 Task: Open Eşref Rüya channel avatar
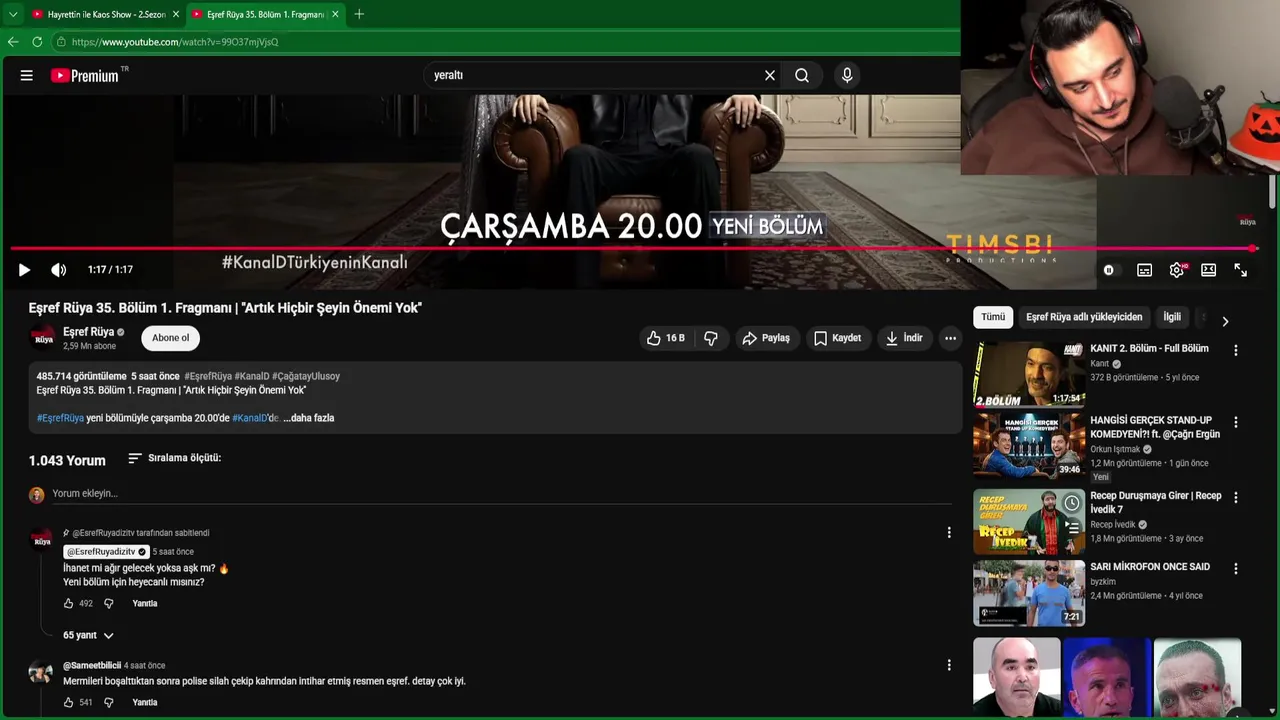click(x=43, y=337)
